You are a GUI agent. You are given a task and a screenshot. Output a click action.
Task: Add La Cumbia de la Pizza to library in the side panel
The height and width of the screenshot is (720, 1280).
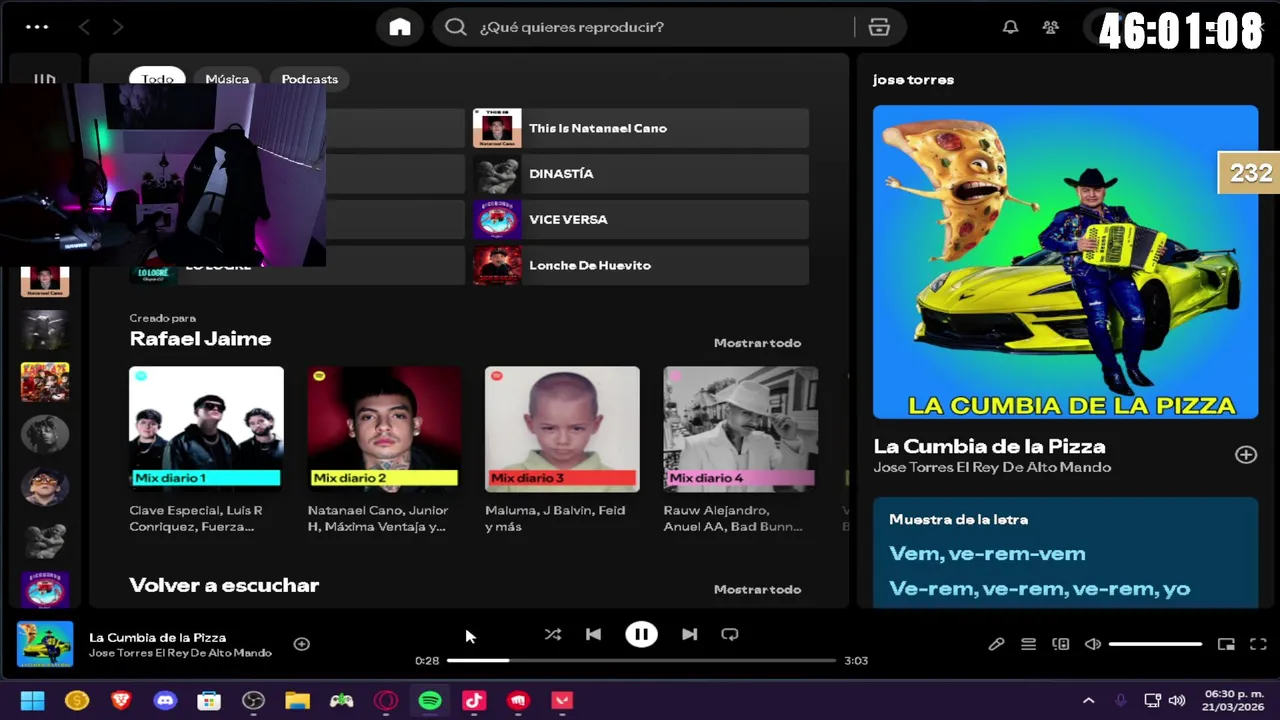click(x=1245, y=455)
